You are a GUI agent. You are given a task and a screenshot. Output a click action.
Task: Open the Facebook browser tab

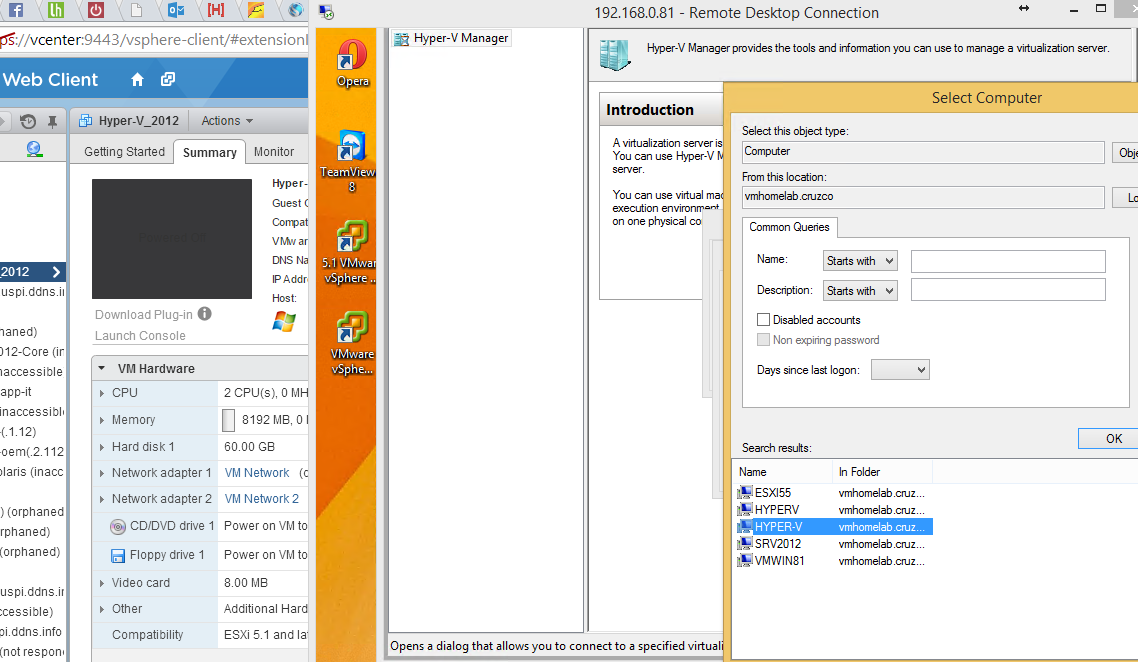(15, 10)
